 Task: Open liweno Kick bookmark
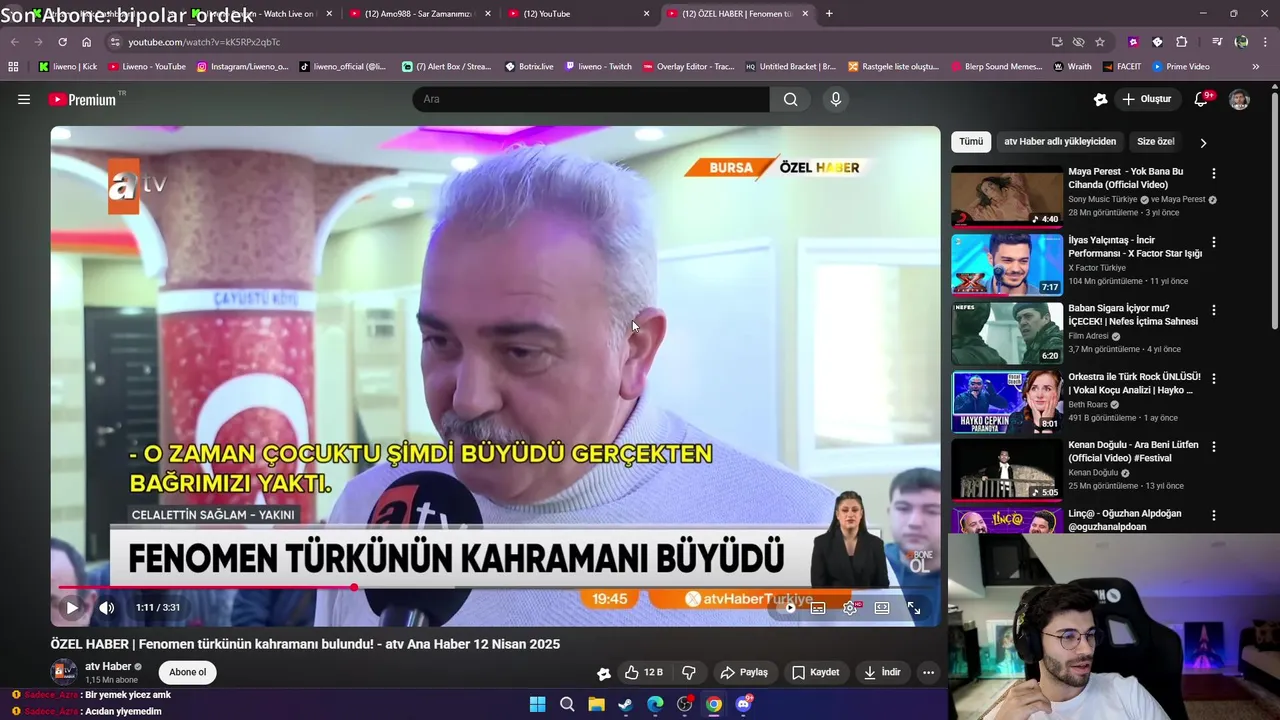(68, 67)
